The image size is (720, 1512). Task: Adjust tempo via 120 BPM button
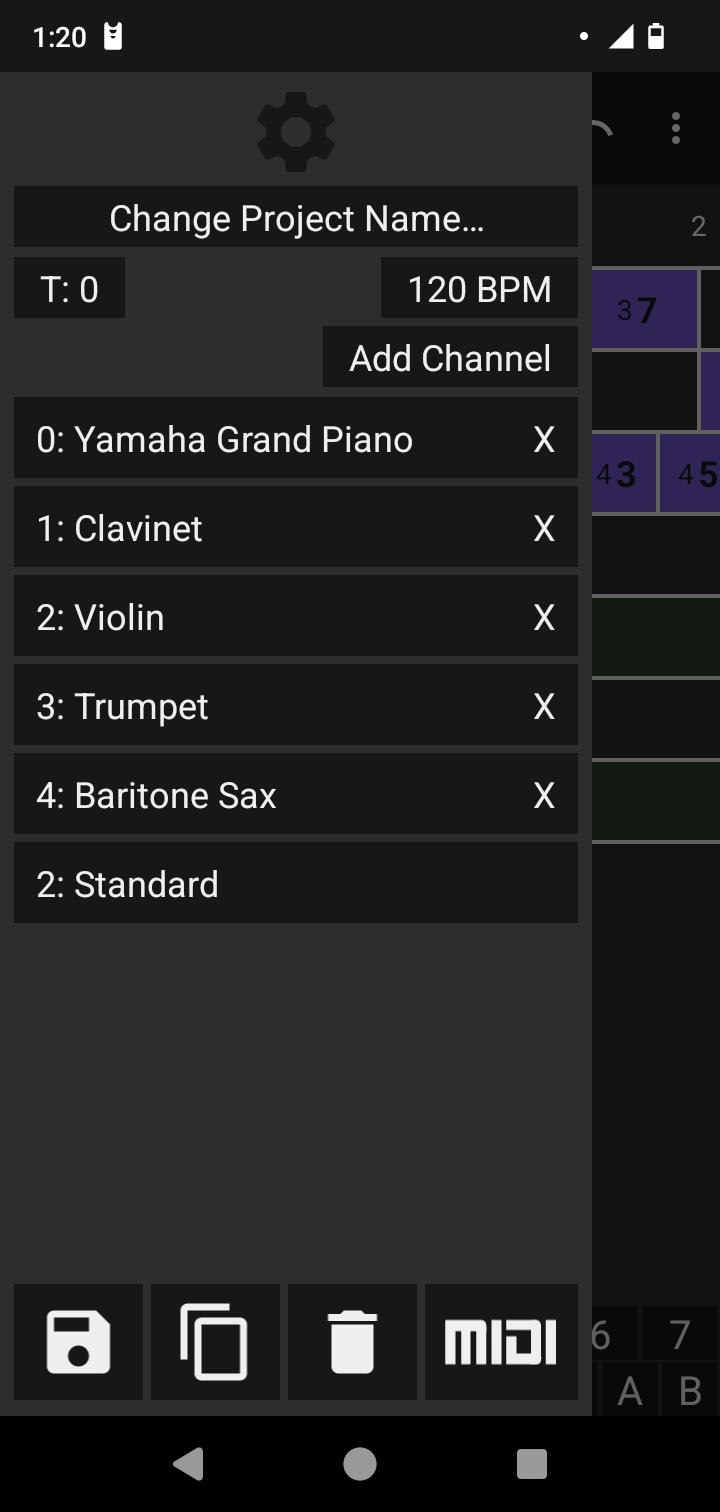point(479,289)
